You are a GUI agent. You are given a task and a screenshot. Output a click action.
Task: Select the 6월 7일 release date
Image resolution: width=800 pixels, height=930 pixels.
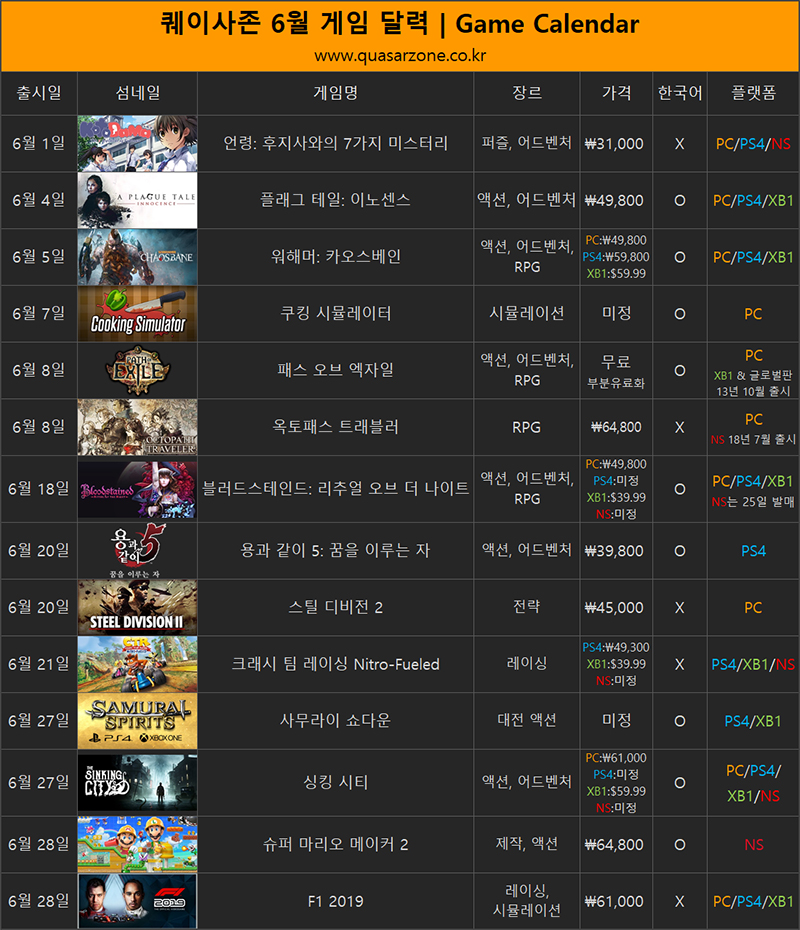tap(39, 314)
